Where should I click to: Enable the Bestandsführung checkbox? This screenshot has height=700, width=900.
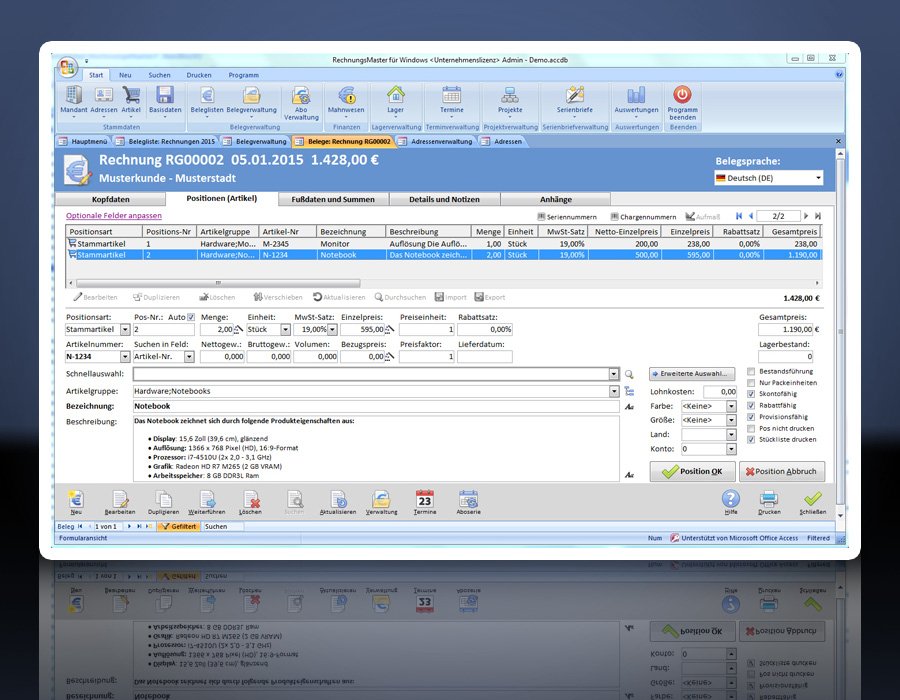pos(751,371)
